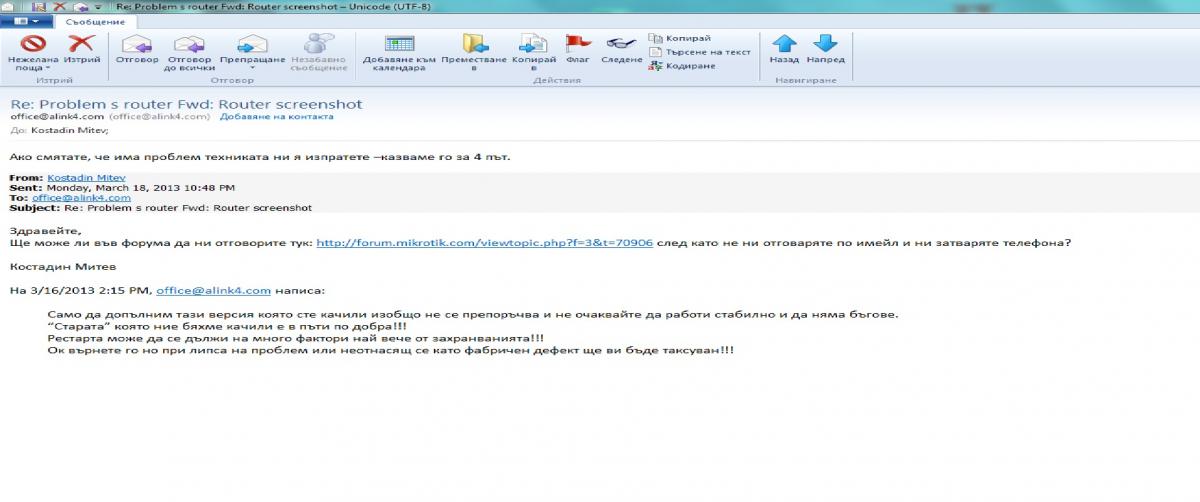Open the forum.mikrotik.com viewtopic link
The height and width of the screenshot is (502, 1200).
pos(484,243)
